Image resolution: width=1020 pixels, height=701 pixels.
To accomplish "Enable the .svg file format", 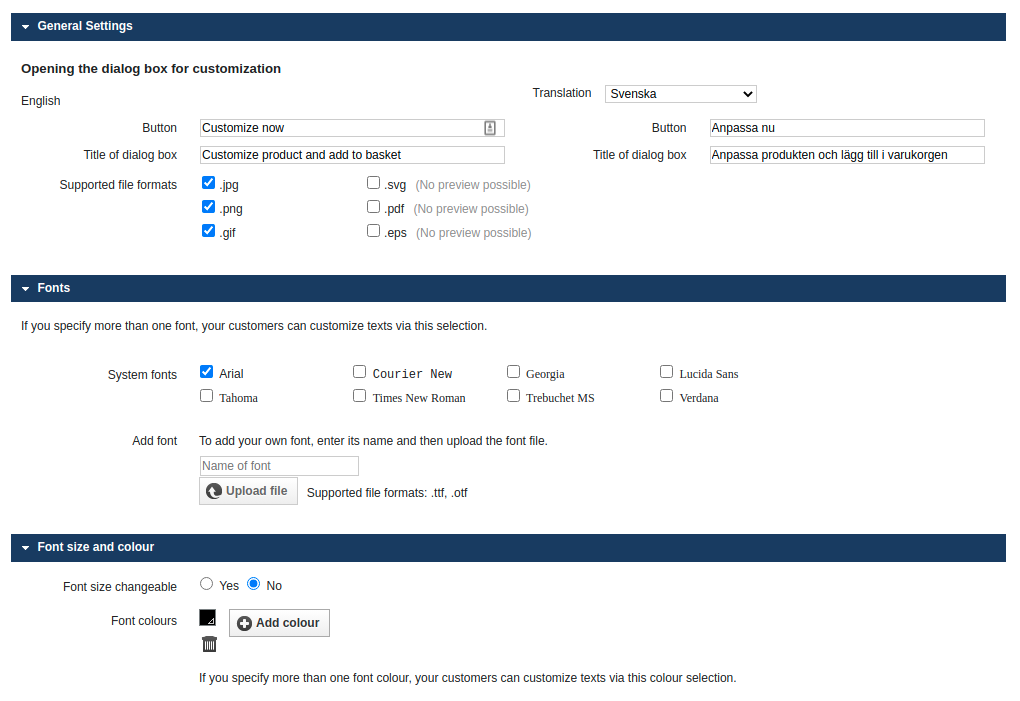I will click(x=373, y=183).
